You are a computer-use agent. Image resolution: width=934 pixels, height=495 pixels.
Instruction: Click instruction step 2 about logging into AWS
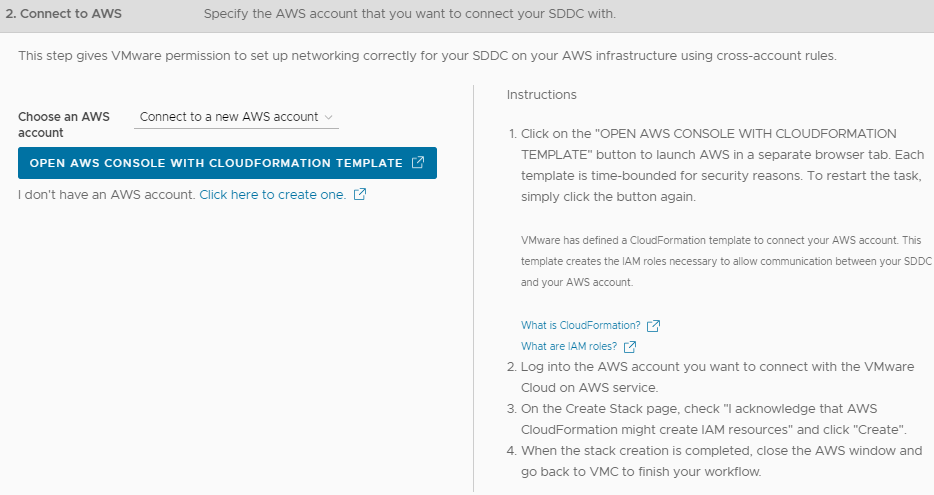click(711, 377)
